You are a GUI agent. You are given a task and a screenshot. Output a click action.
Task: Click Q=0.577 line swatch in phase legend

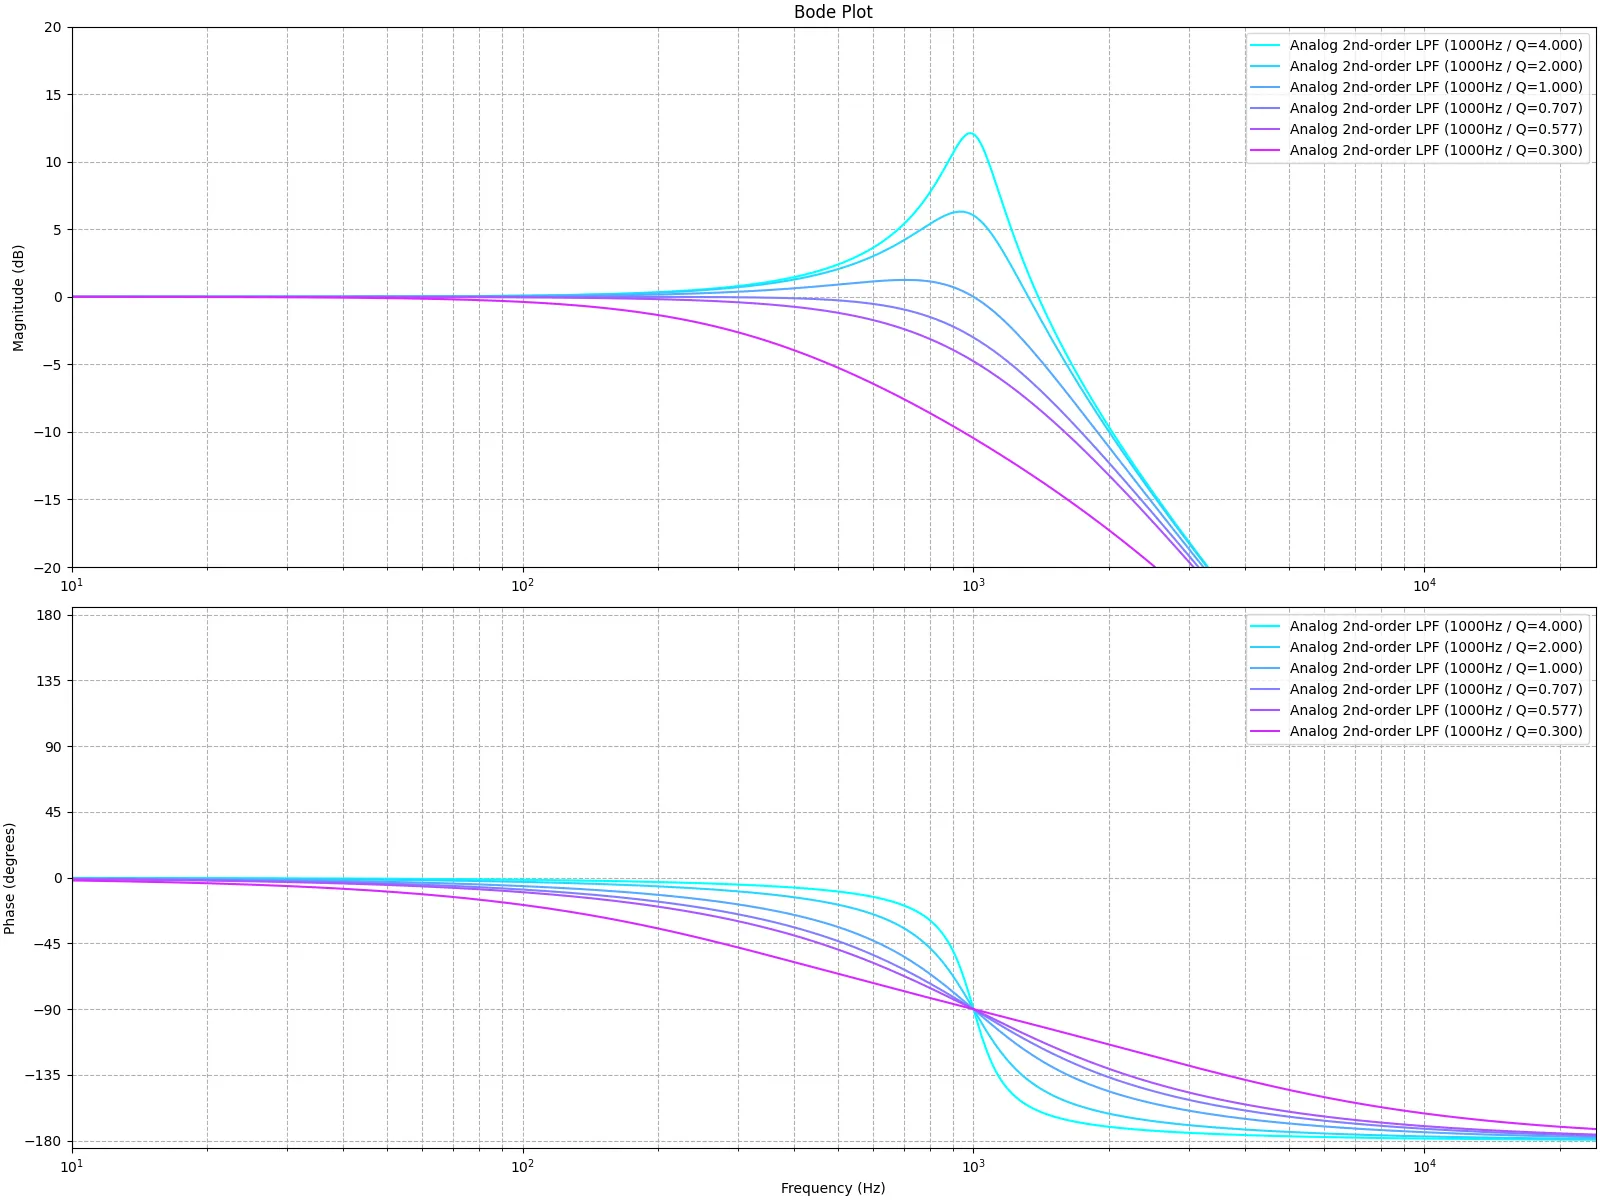coord(1265,710)
